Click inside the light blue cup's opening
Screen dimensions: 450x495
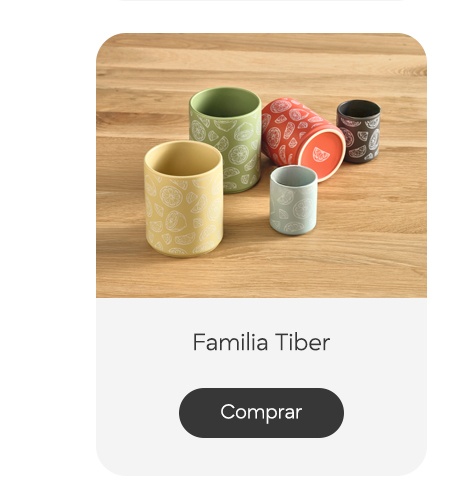pyautogui.click(x=293, y=175)
